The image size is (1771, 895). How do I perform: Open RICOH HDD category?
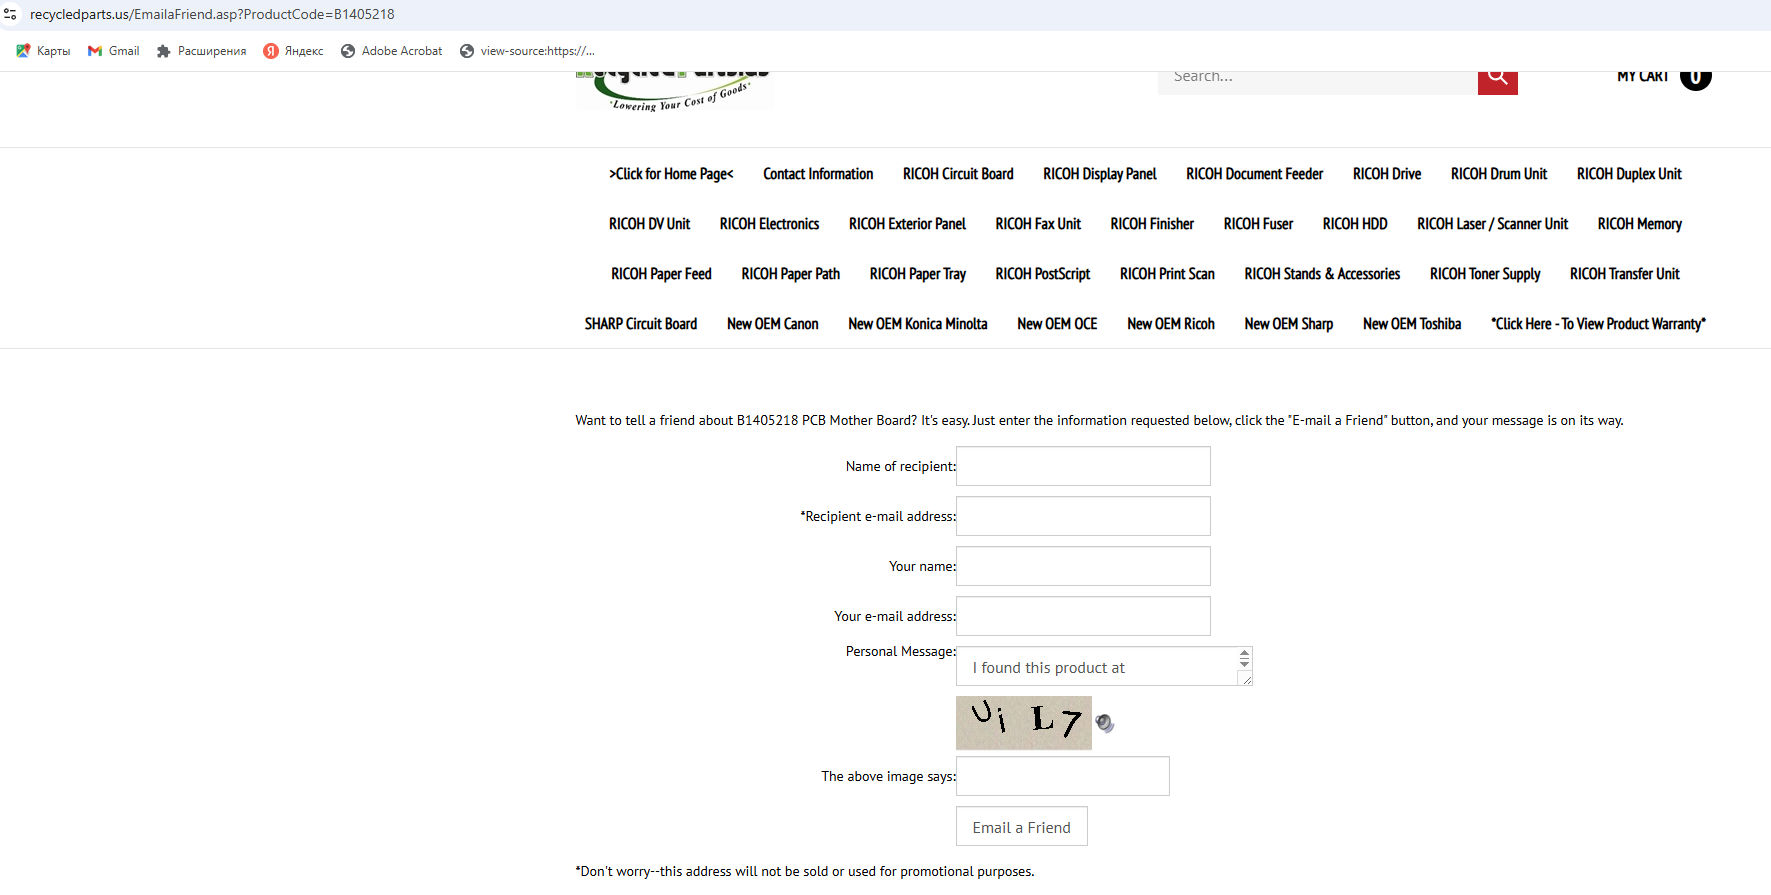[x=1355, y=224]
